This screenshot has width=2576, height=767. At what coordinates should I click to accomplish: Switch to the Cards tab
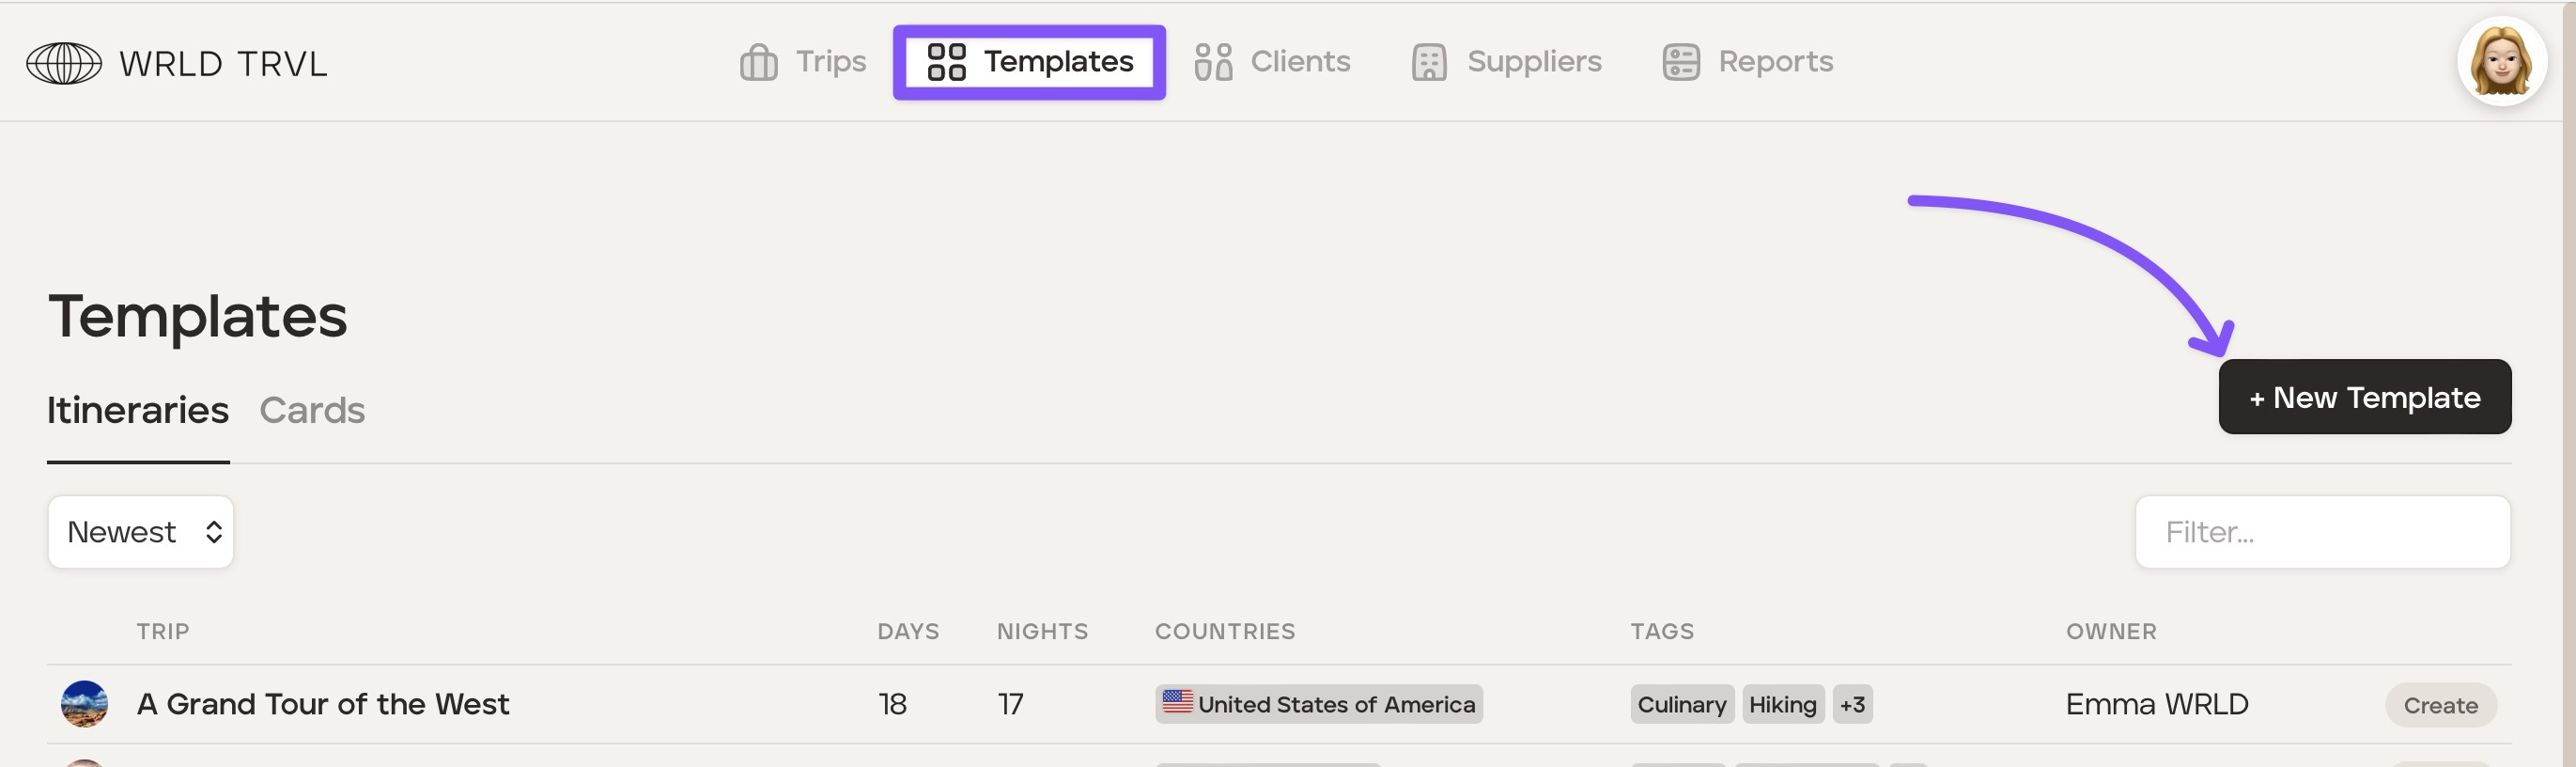312,410
